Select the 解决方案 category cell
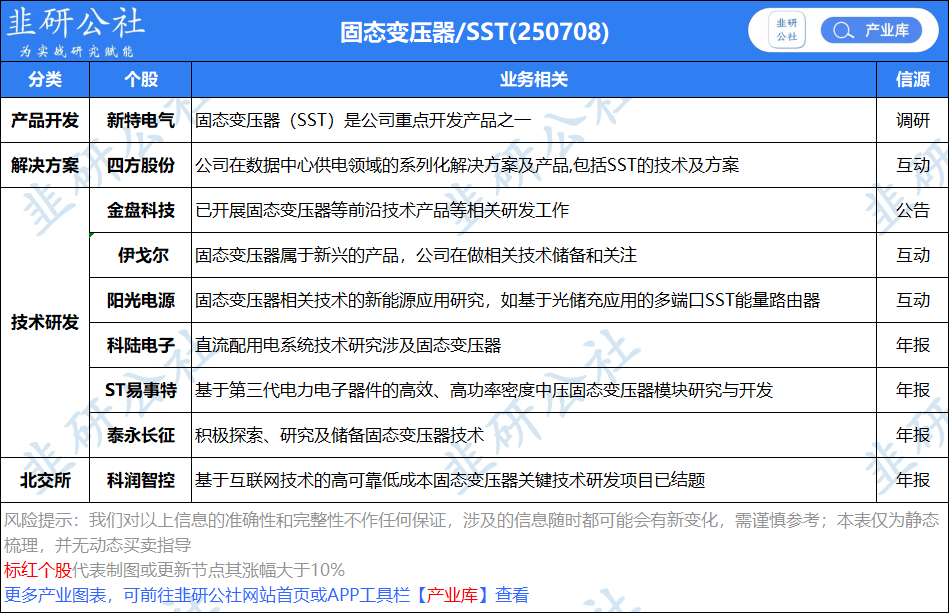The width and height of the screenshot is (950, 614). coord(45,165)
